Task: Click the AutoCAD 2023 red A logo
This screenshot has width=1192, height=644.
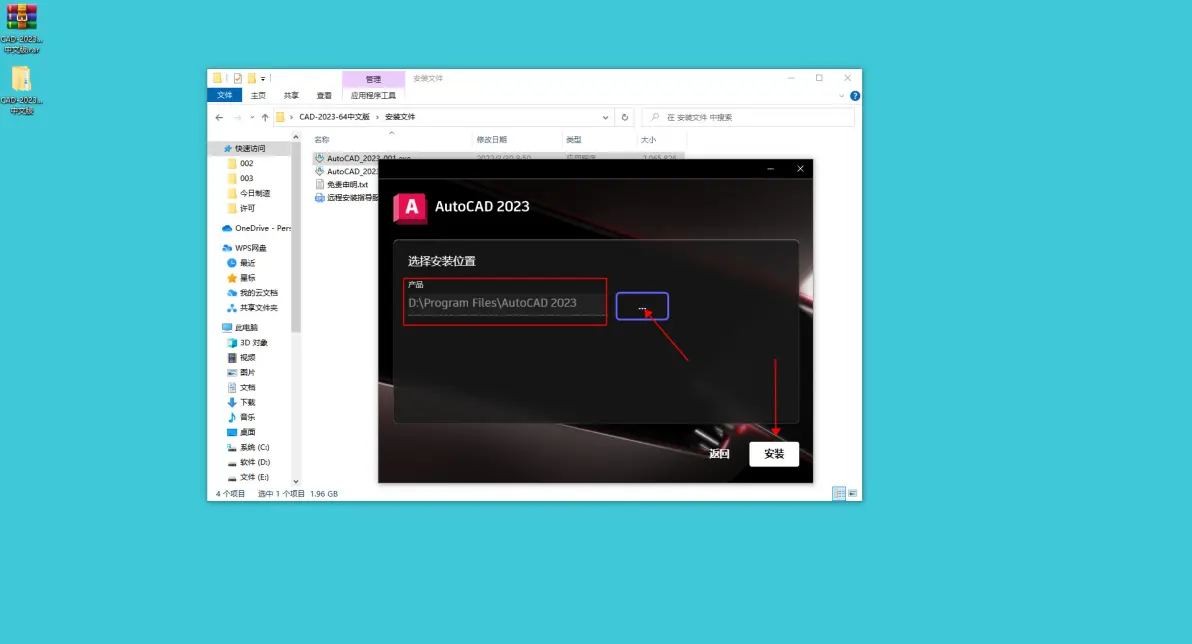Action: (x=411, y=208)
